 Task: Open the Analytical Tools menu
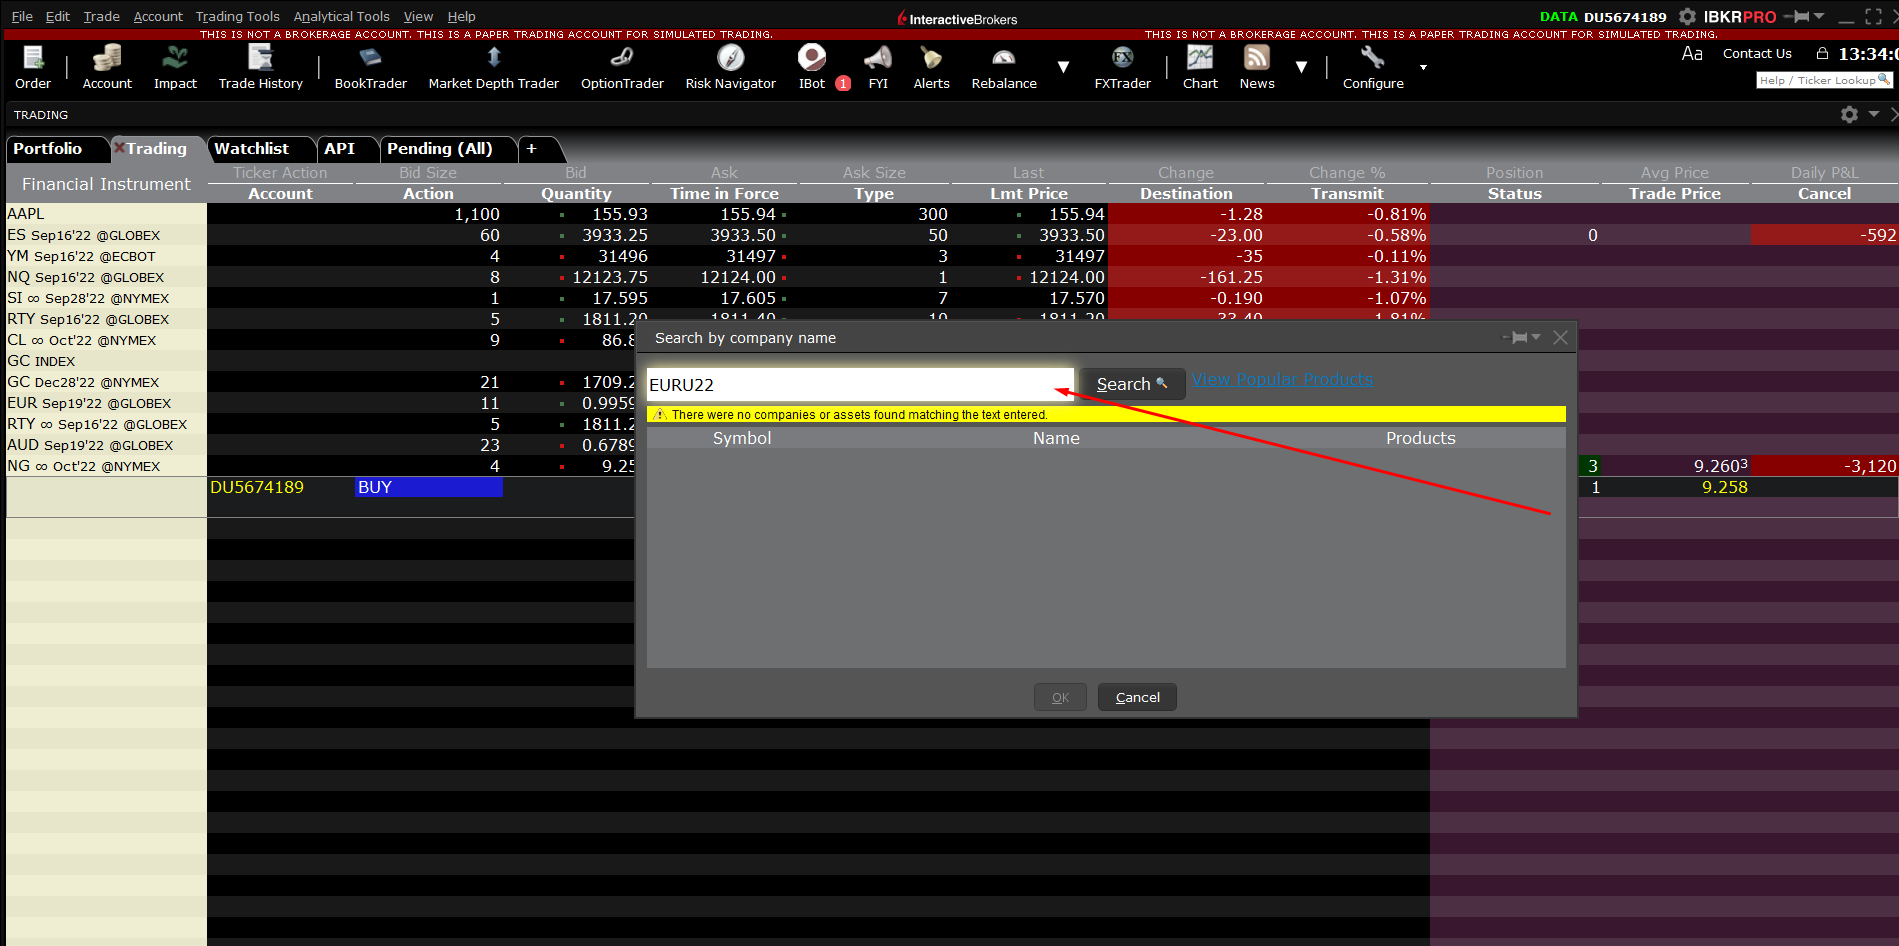341,16
